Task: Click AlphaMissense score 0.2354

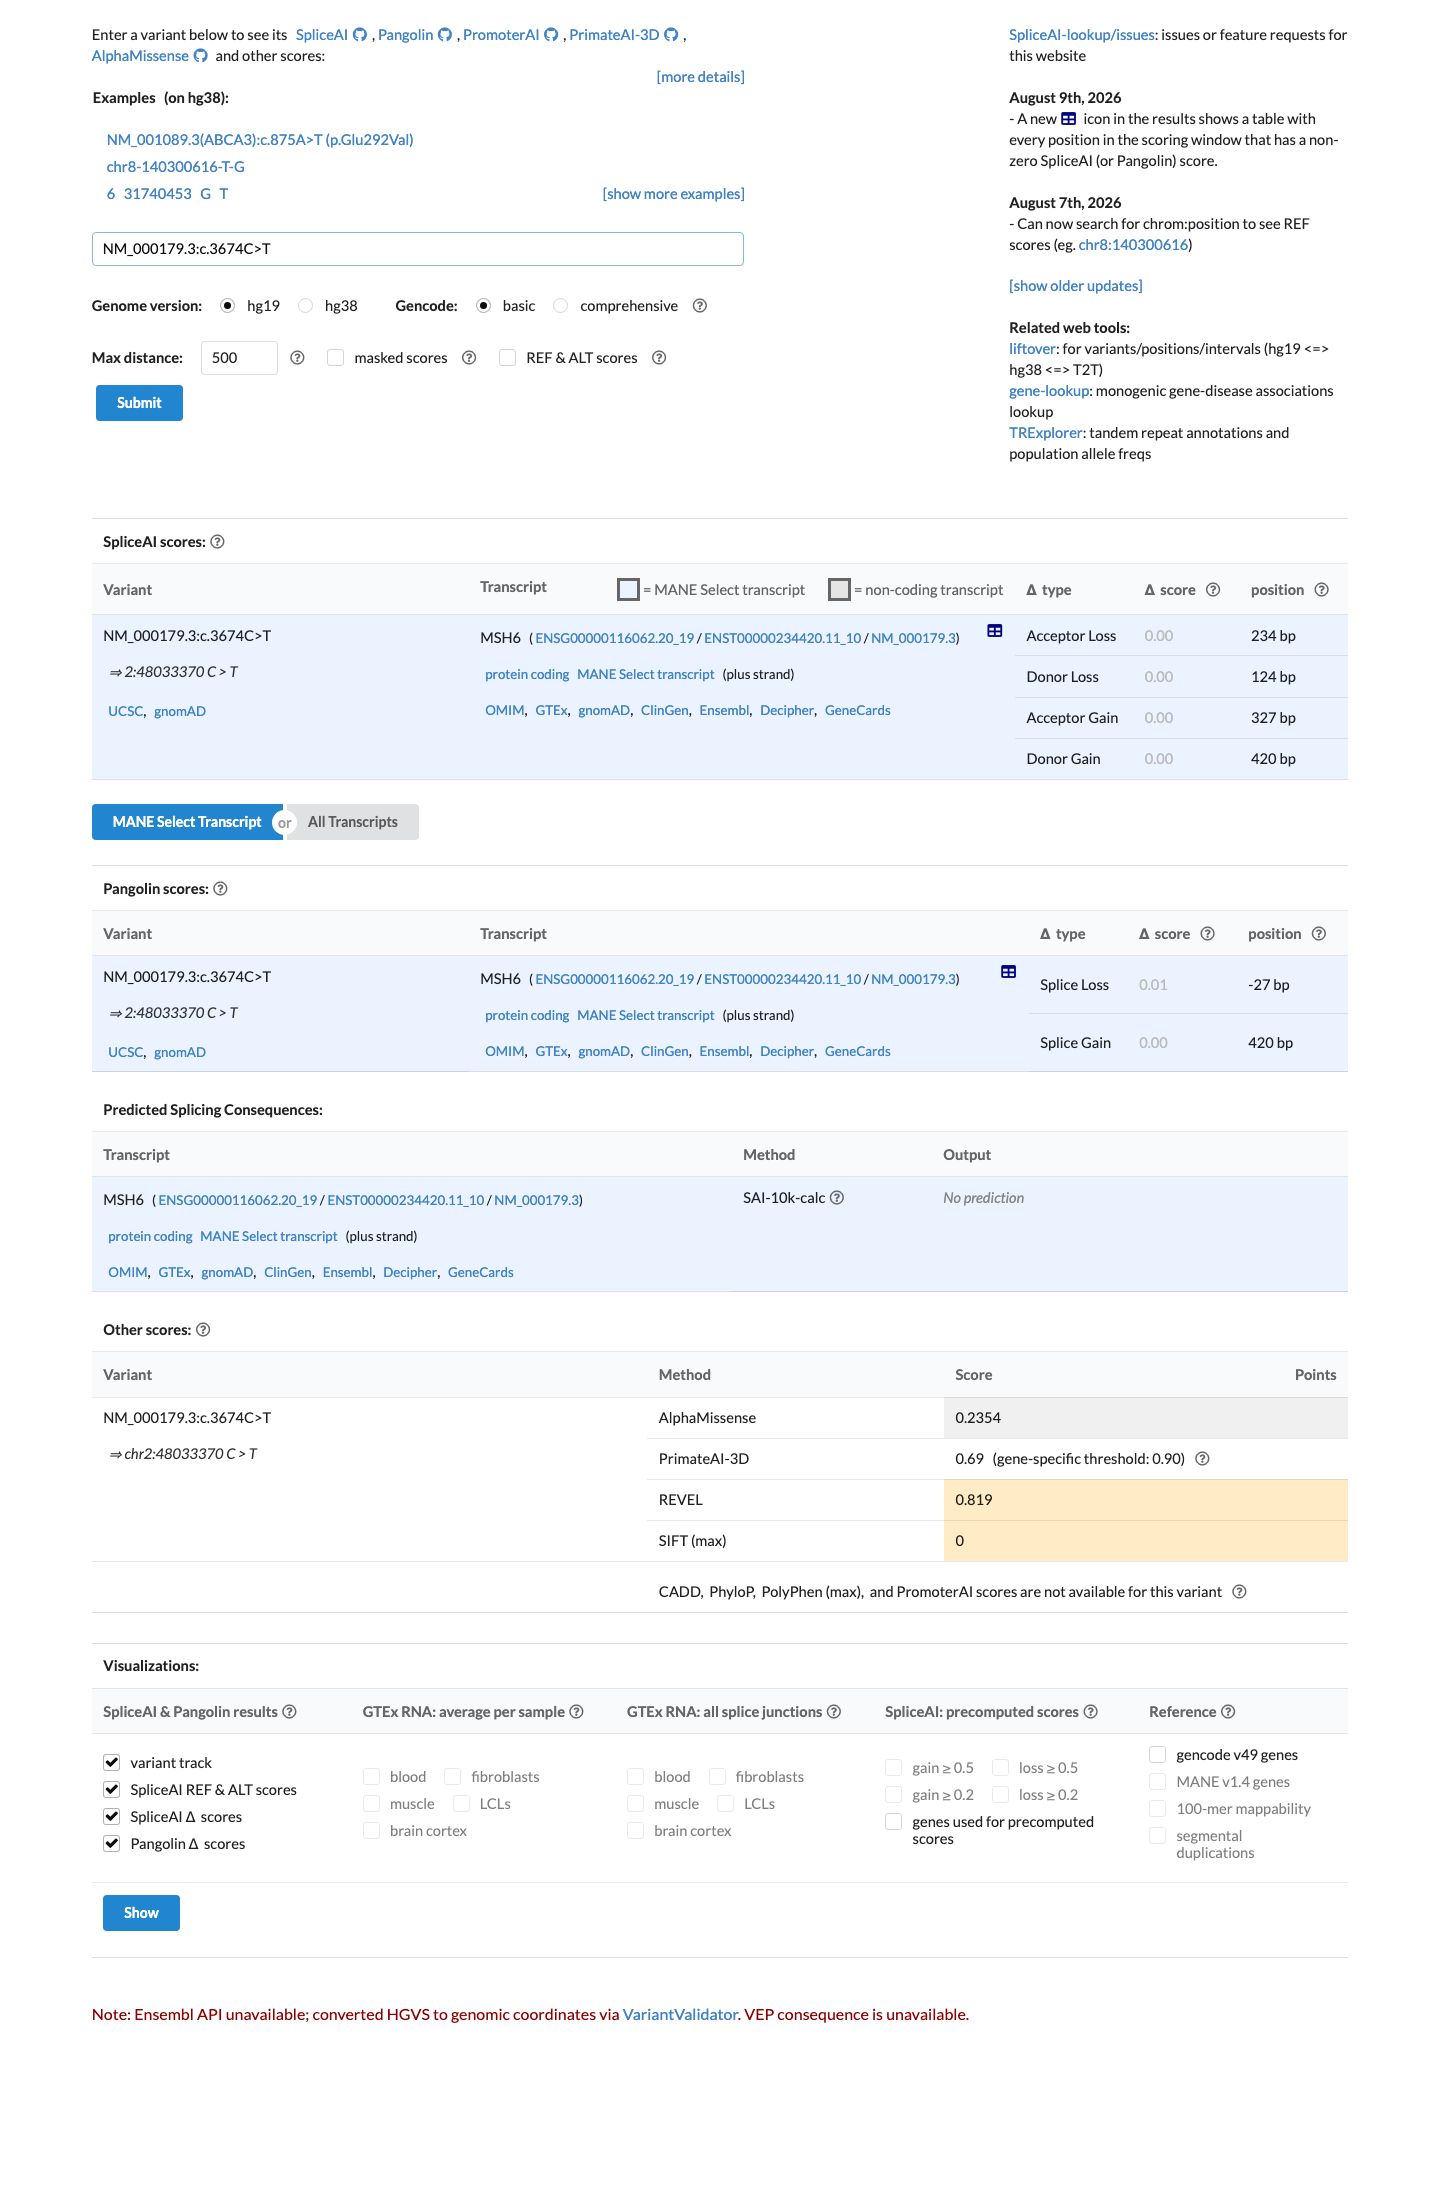Action: [978, 1418]
